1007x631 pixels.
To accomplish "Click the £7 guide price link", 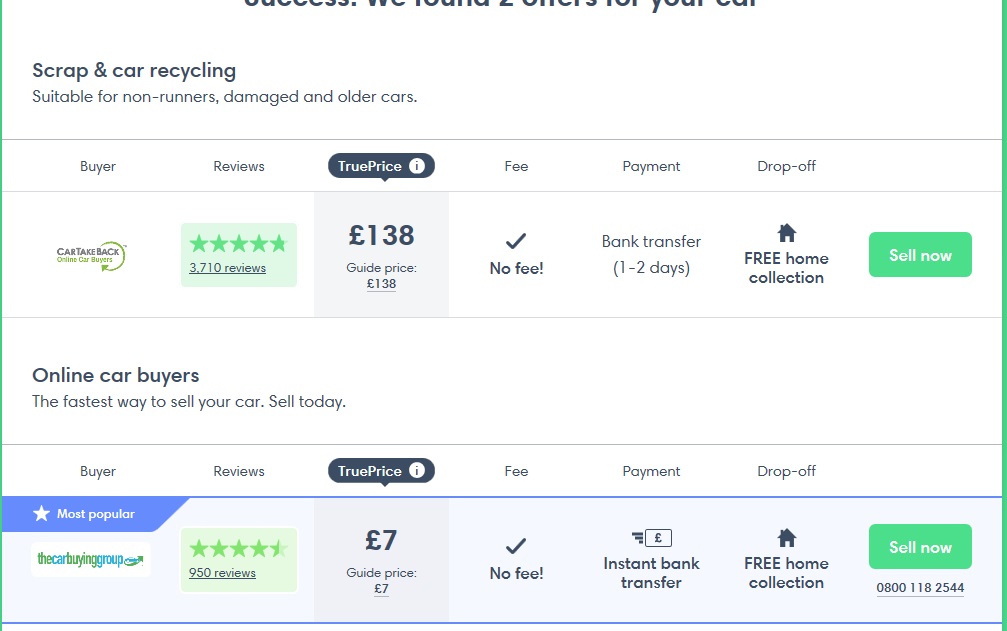I will pos(381,589).
